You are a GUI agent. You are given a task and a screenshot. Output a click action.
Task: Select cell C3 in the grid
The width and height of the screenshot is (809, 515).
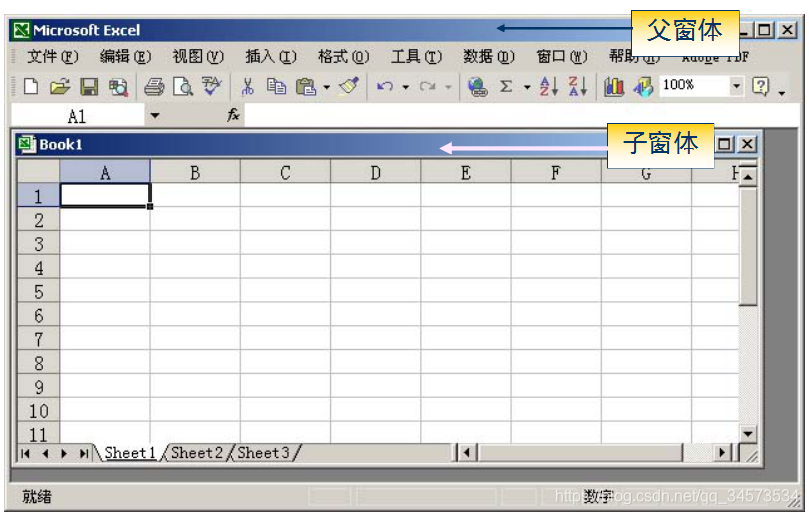[x=285, y=244]
